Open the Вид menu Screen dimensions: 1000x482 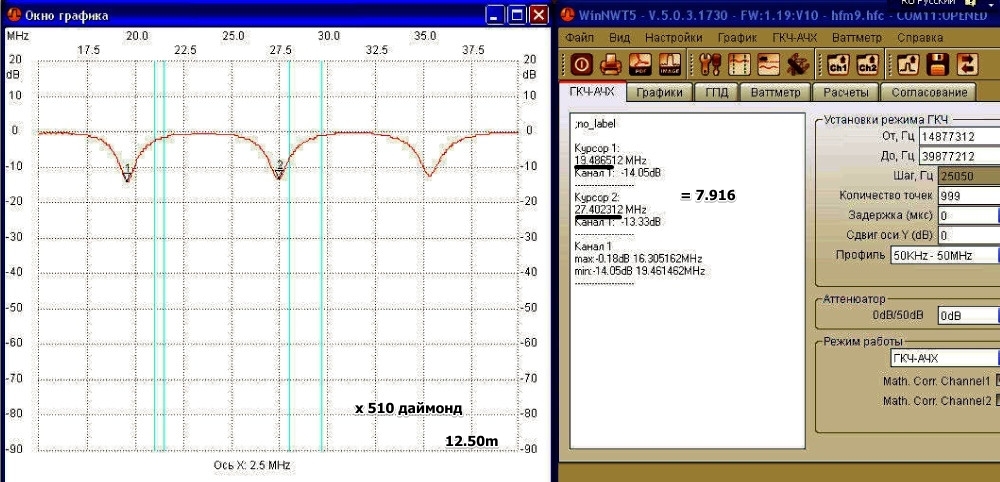[619, 38]
